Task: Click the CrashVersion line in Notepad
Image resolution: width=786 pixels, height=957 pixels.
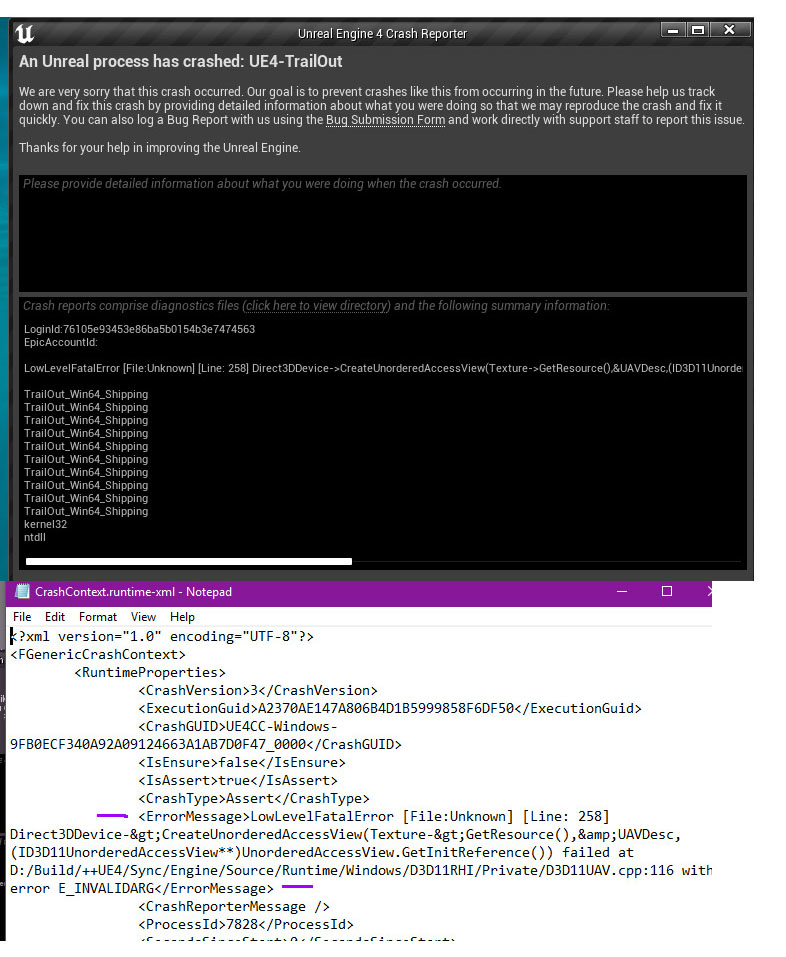Action: (258, 691)
